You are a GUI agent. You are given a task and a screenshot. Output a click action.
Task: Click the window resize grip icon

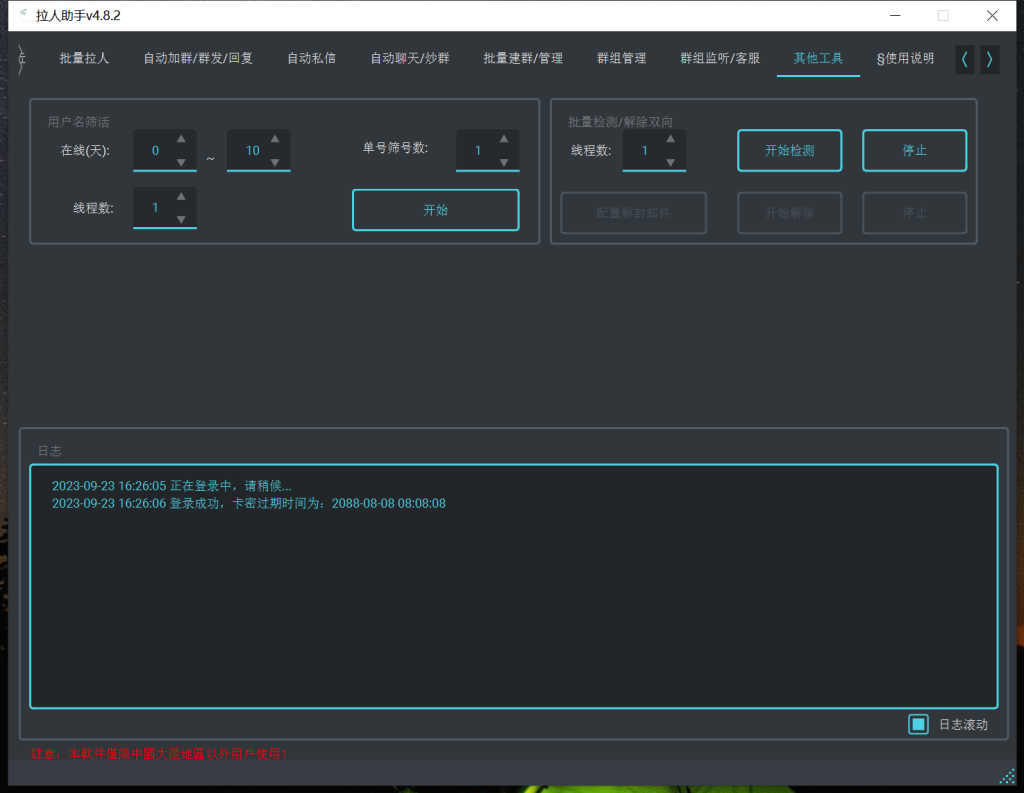pos(1007,776)
